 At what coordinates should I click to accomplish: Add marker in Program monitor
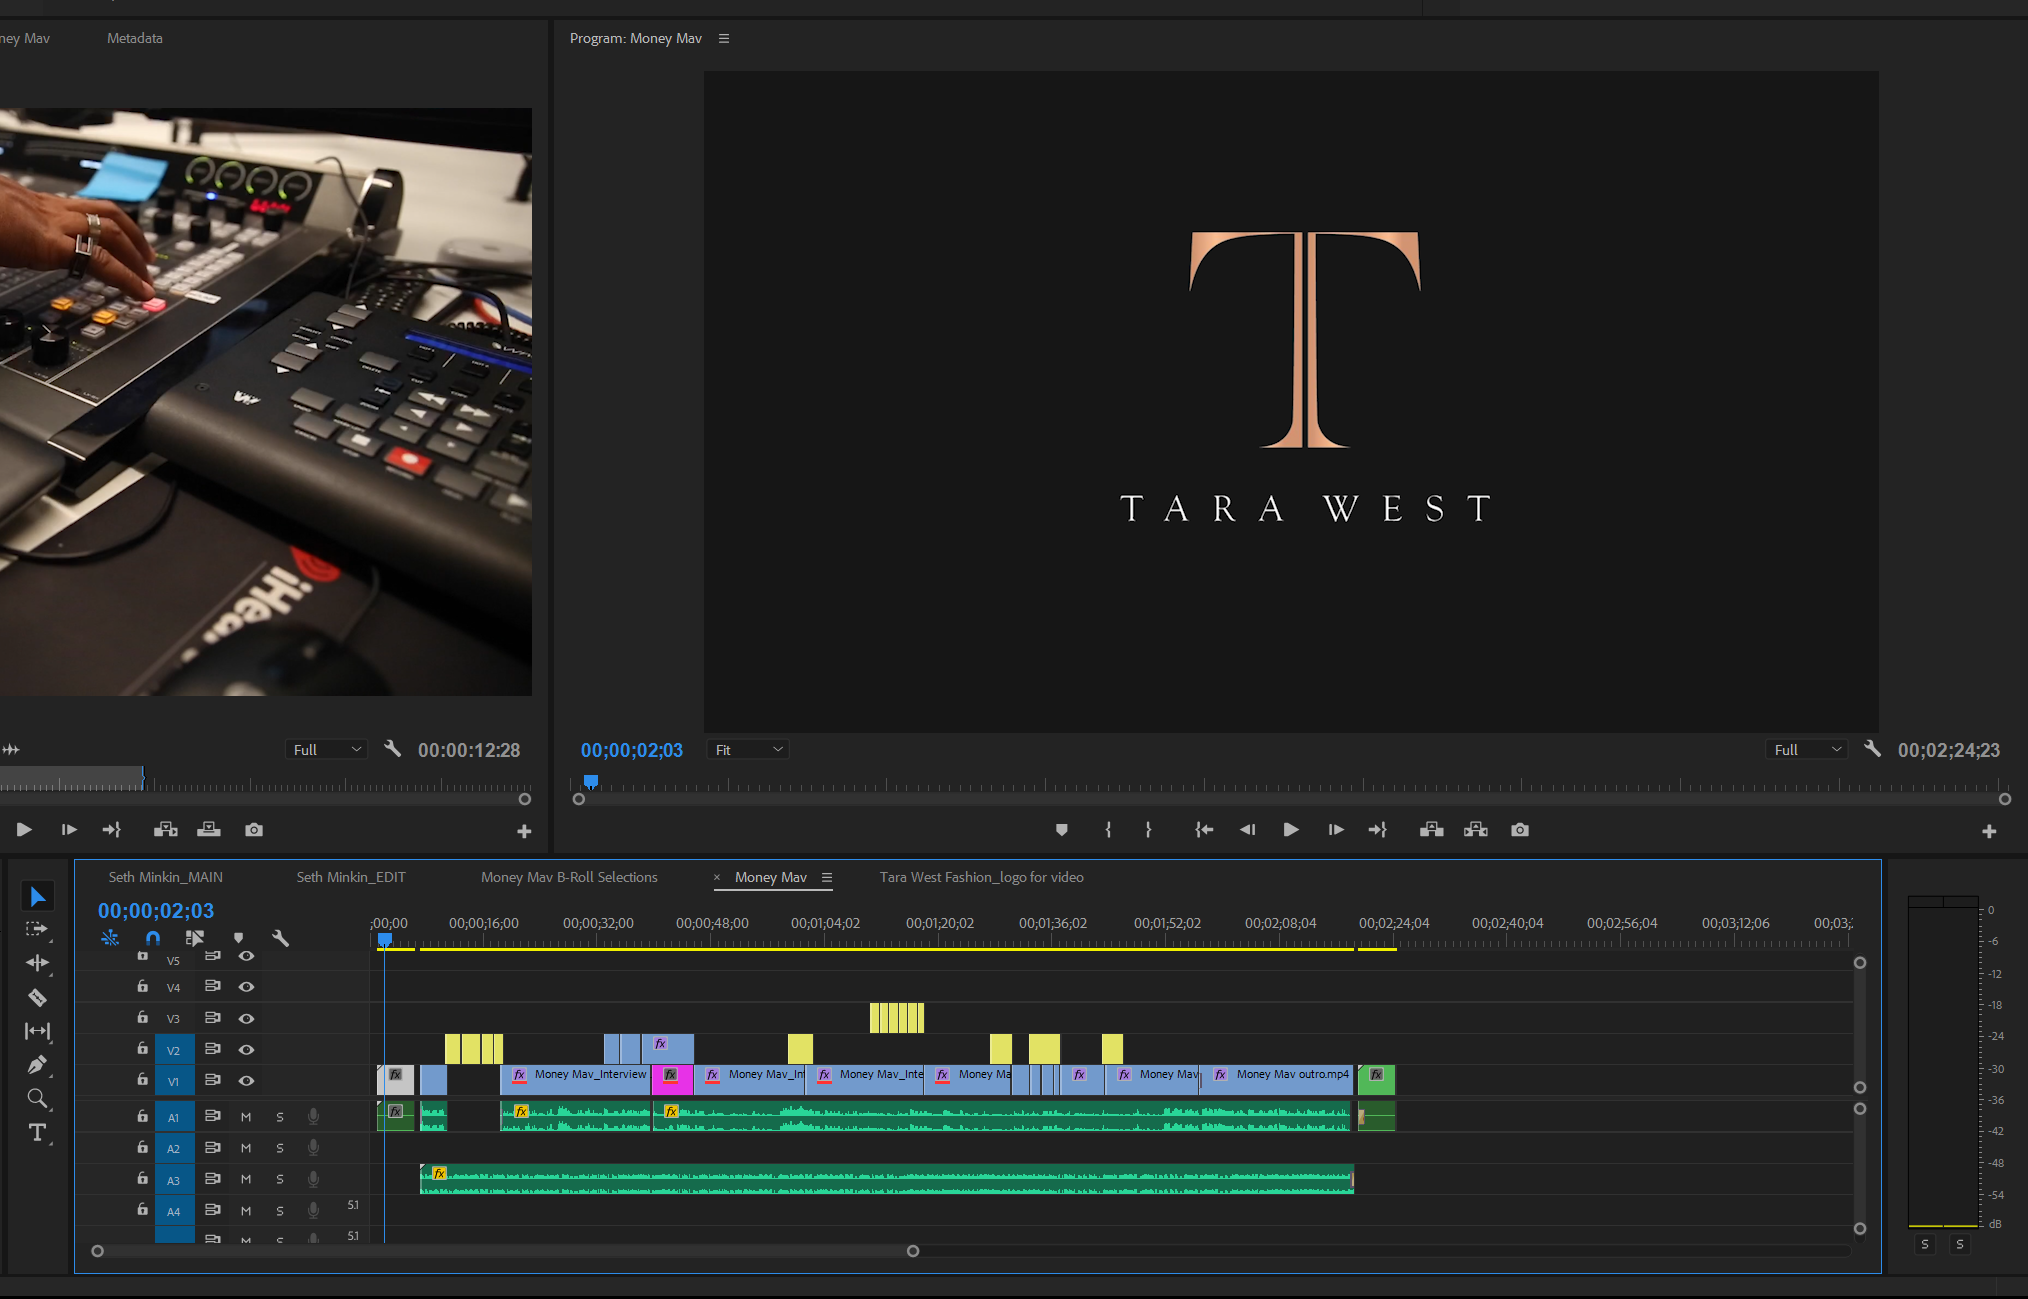click(x=1062, y=830)
